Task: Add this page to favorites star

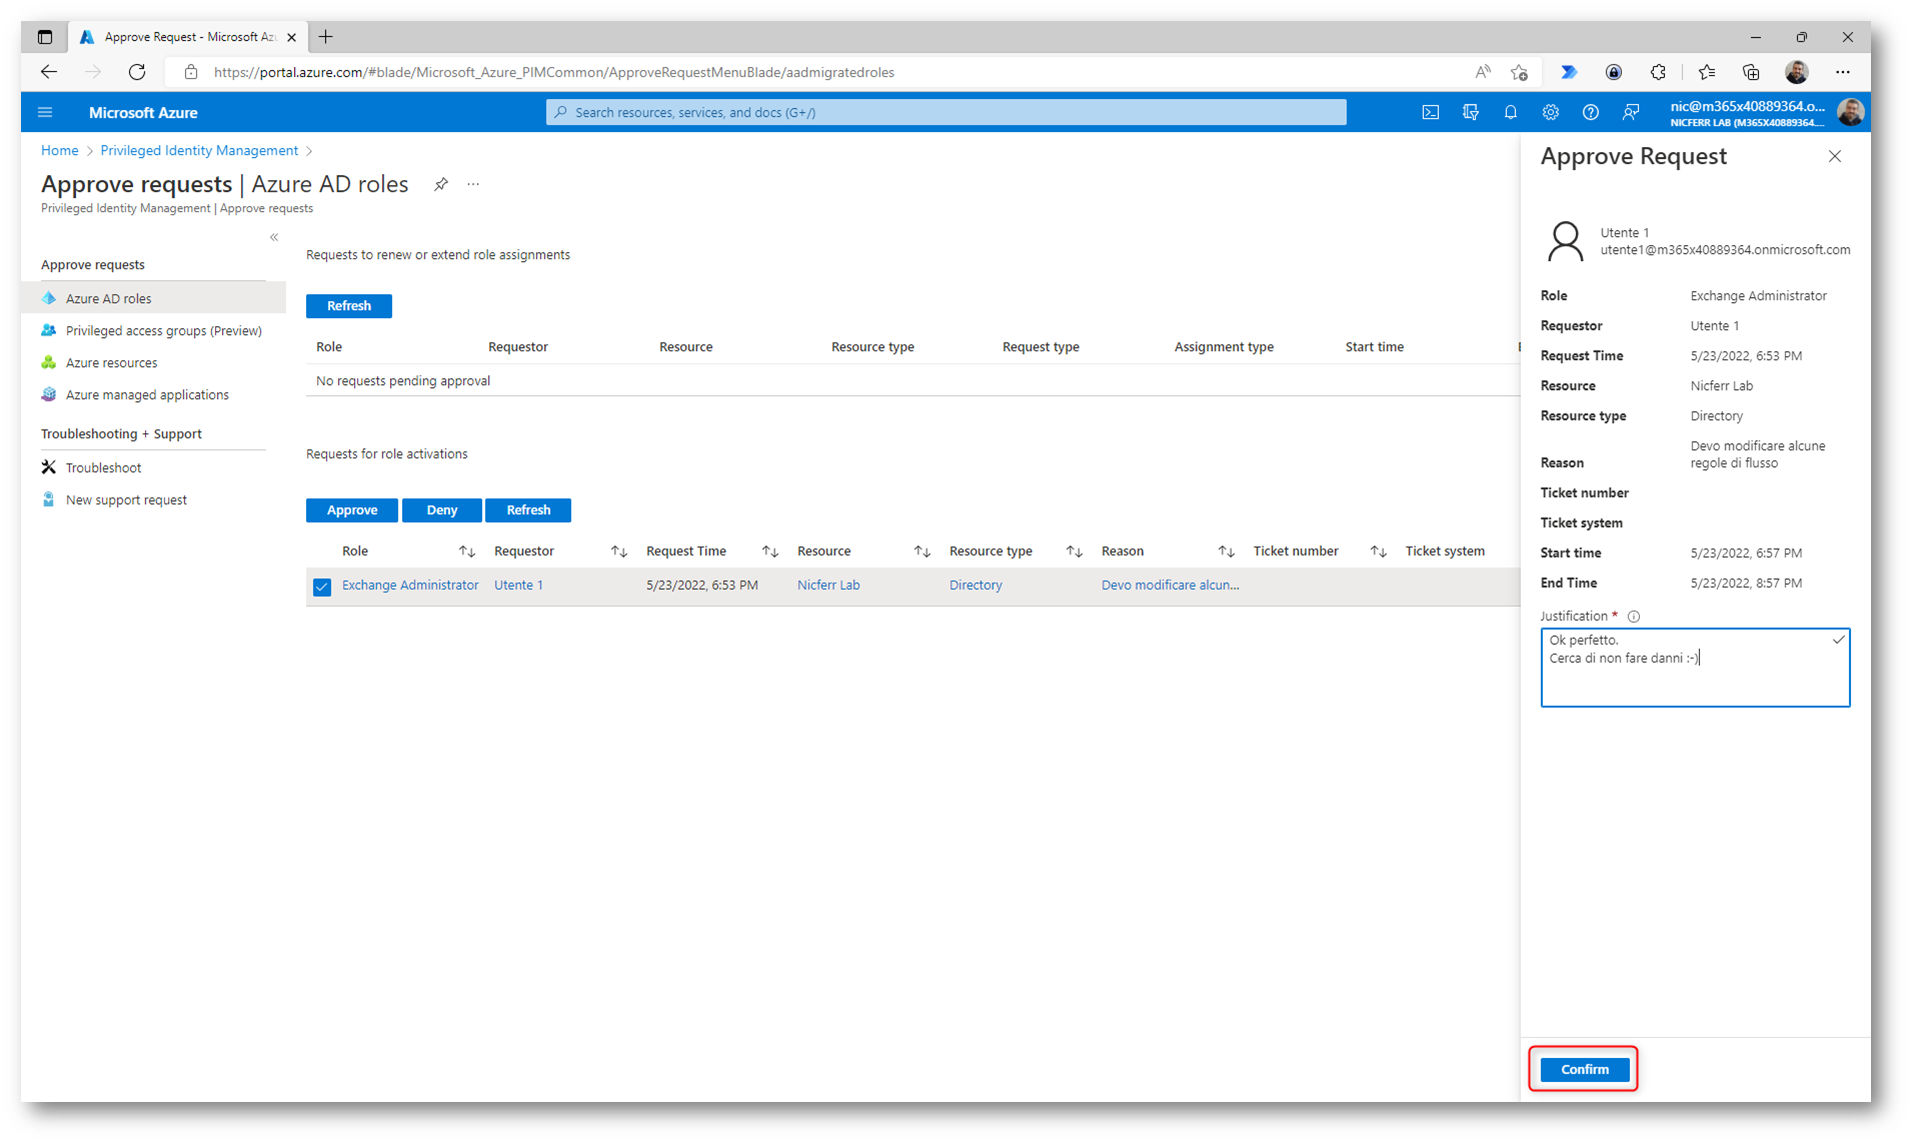Action: click(x=1519, y=72)
